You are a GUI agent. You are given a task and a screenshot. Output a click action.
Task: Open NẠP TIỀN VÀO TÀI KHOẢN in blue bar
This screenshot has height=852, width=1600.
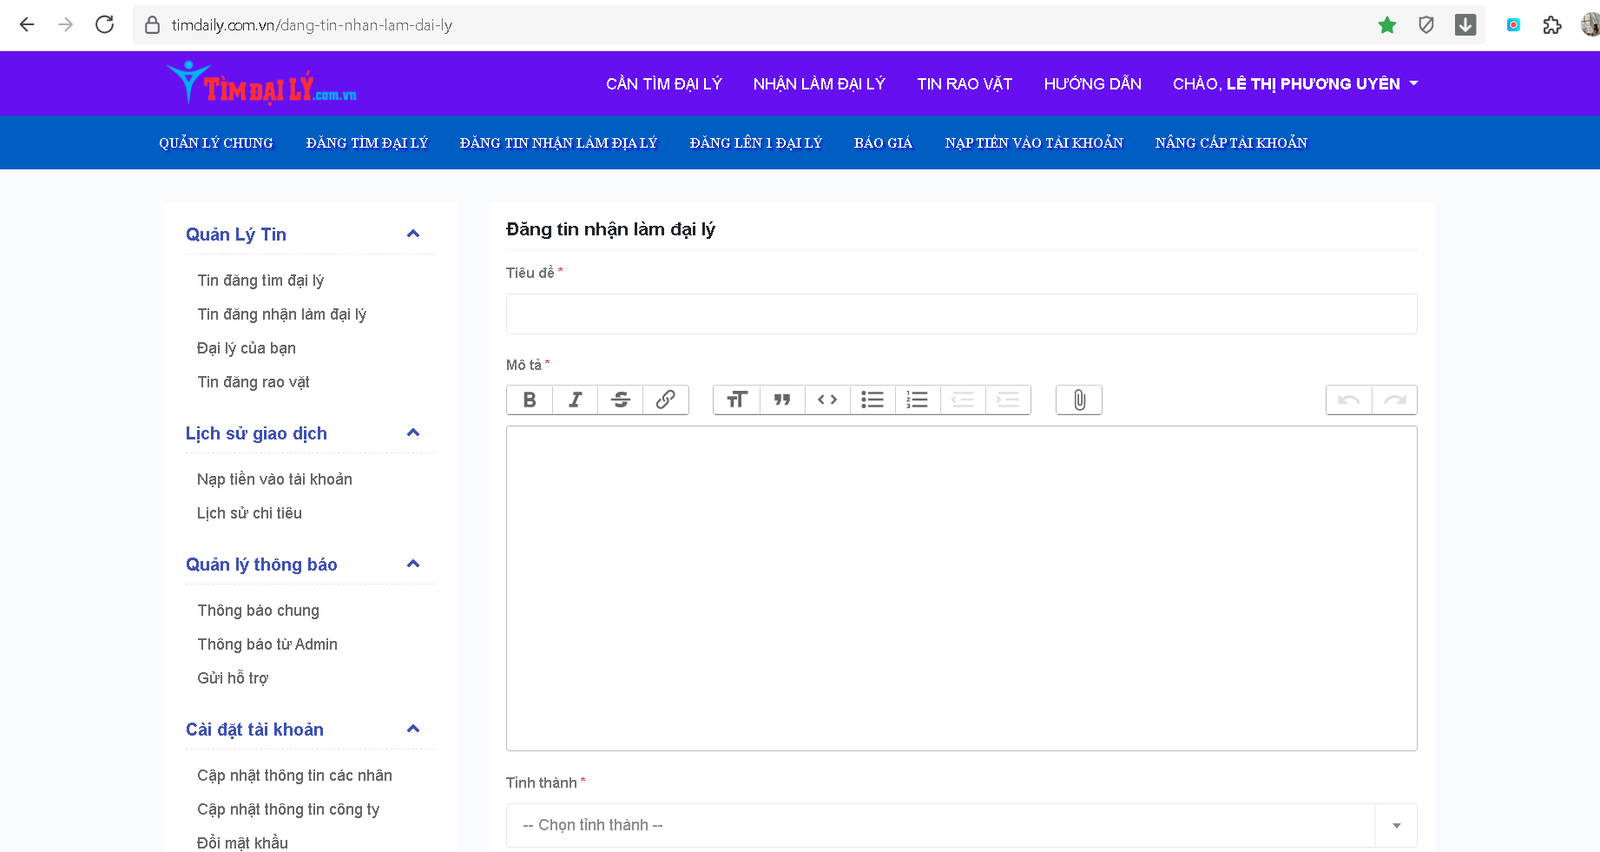[1034, 143]
